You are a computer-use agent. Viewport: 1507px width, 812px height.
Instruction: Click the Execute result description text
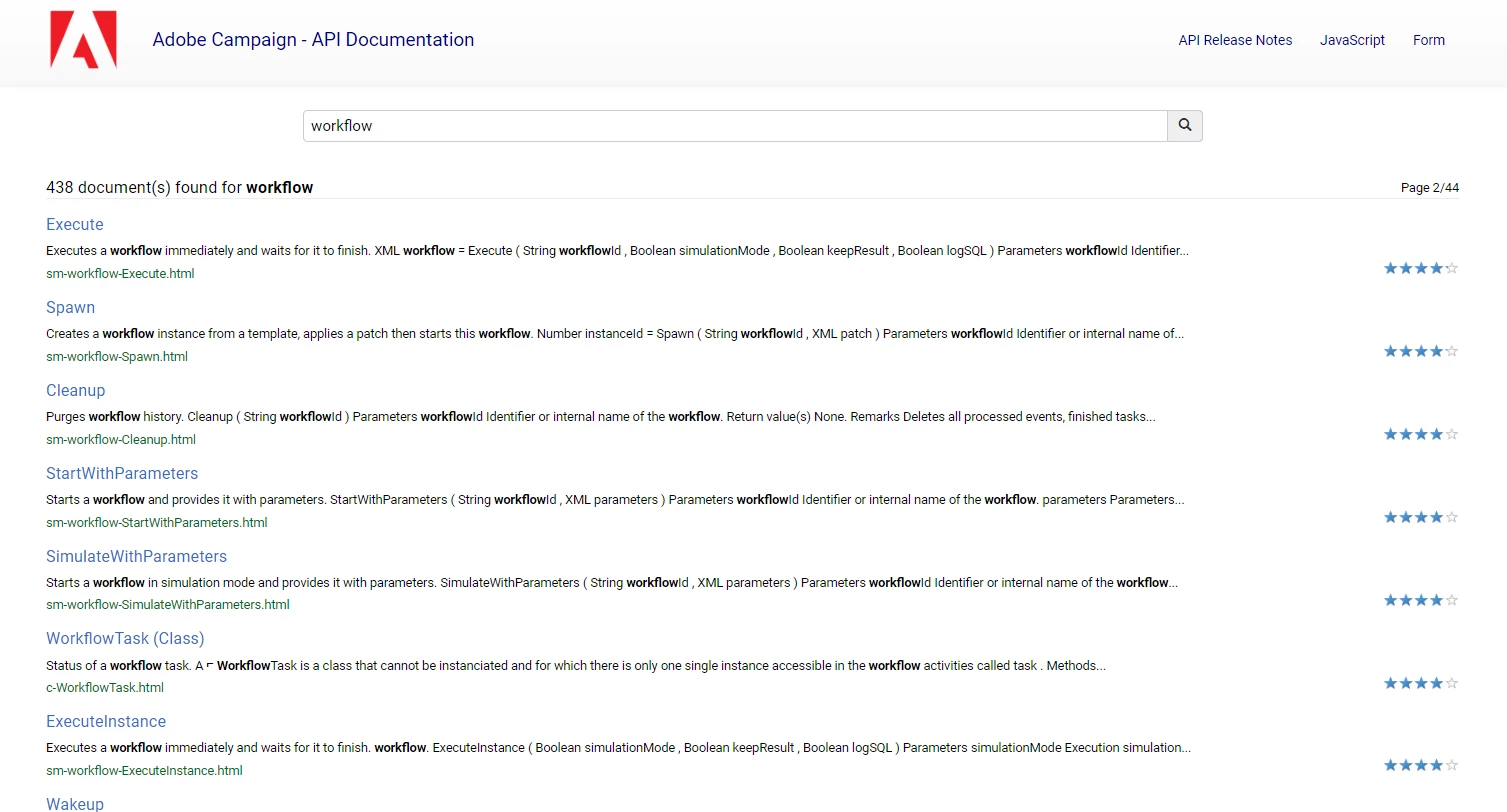pos(617,251)
